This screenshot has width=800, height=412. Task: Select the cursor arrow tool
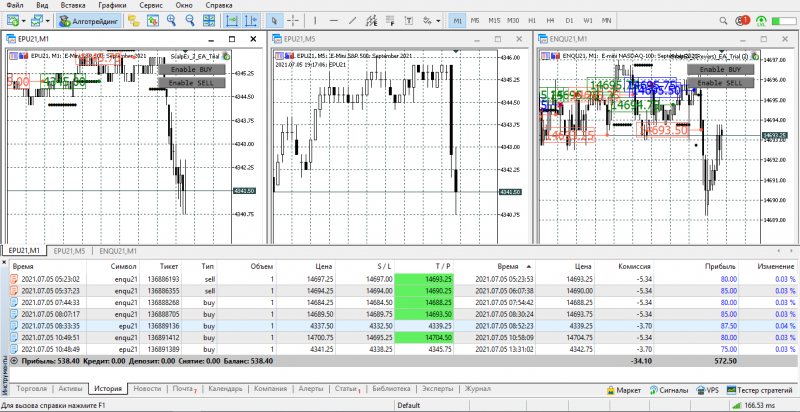click(274, 21)
